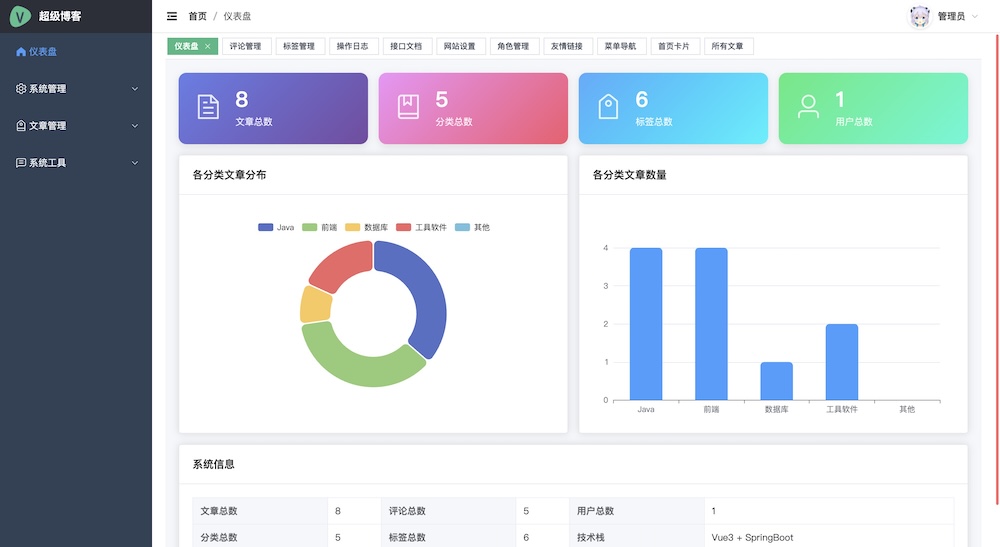Click the 超级博客 site title

(60, 16)
